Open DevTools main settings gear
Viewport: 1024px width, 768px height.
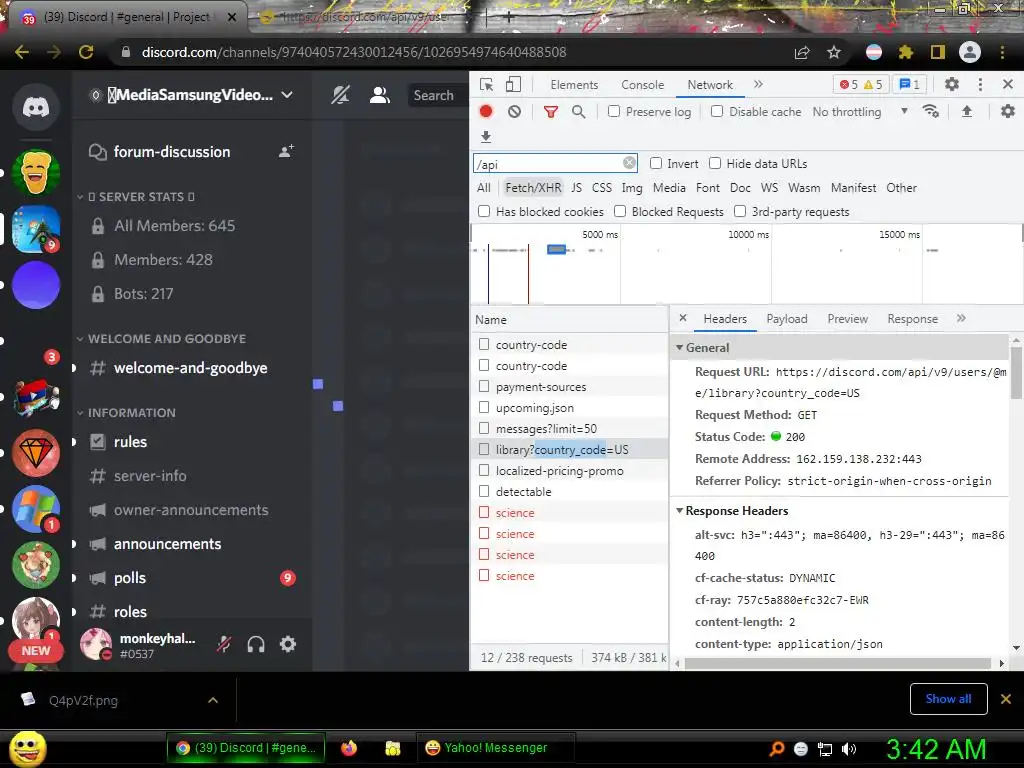(x=952, y=84)
